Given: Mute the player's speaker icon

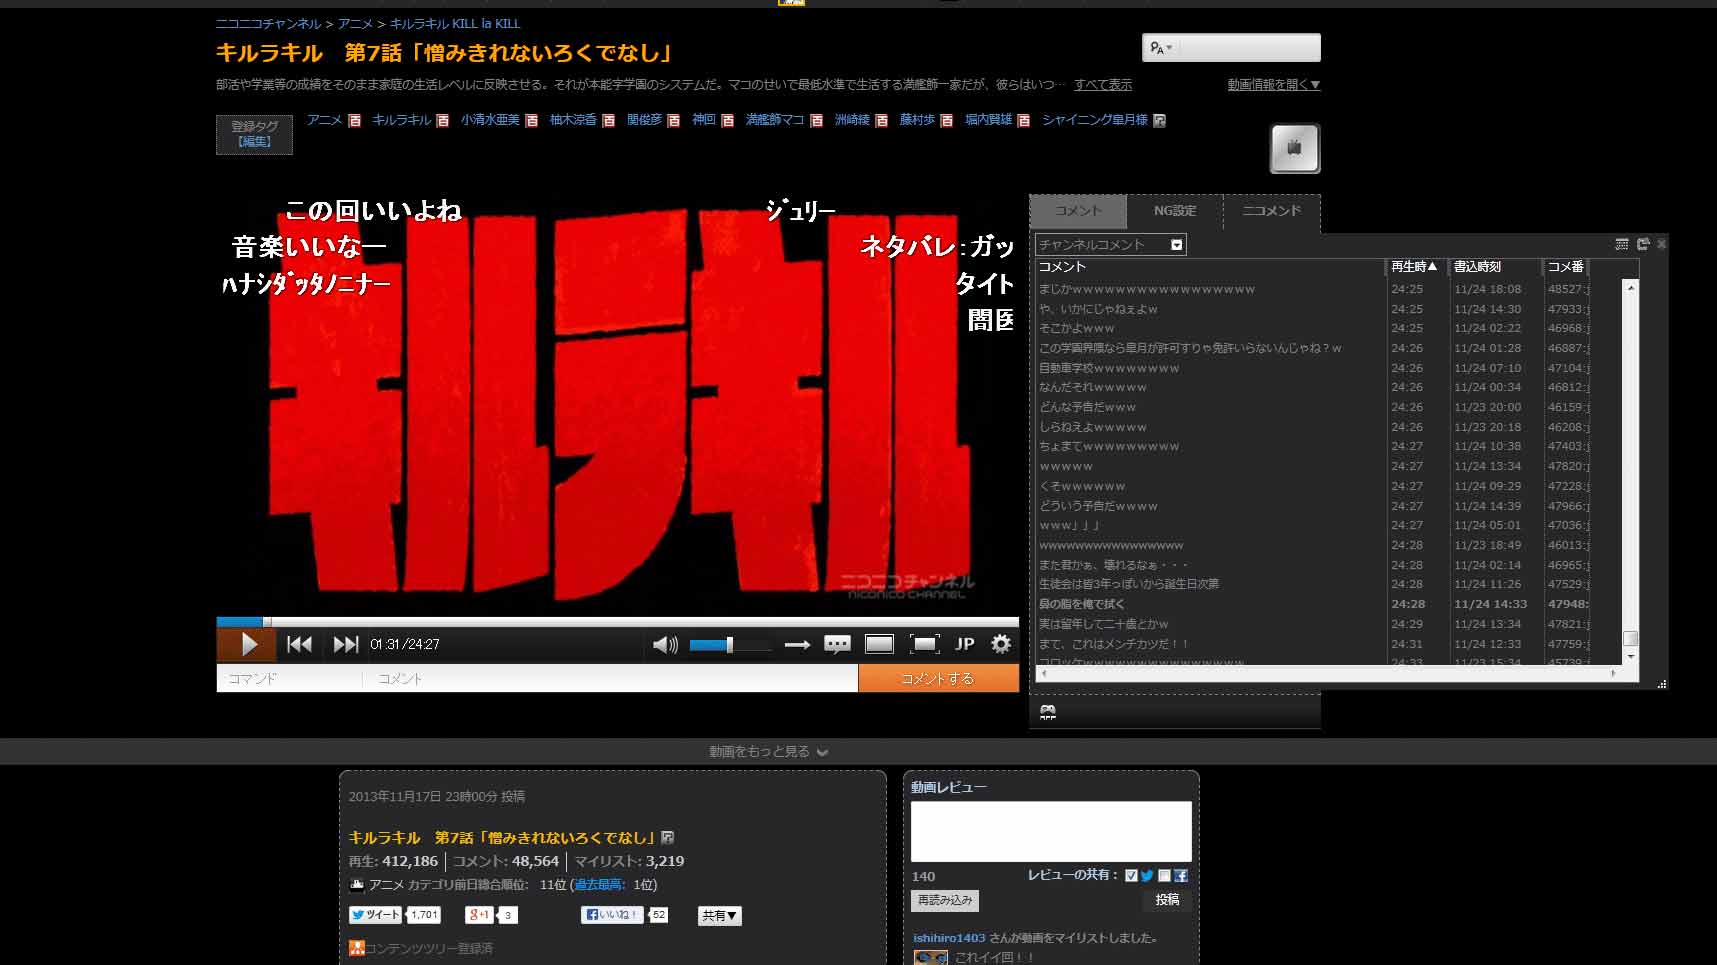Looking at the screenshot, I should (x=665, y=645).
